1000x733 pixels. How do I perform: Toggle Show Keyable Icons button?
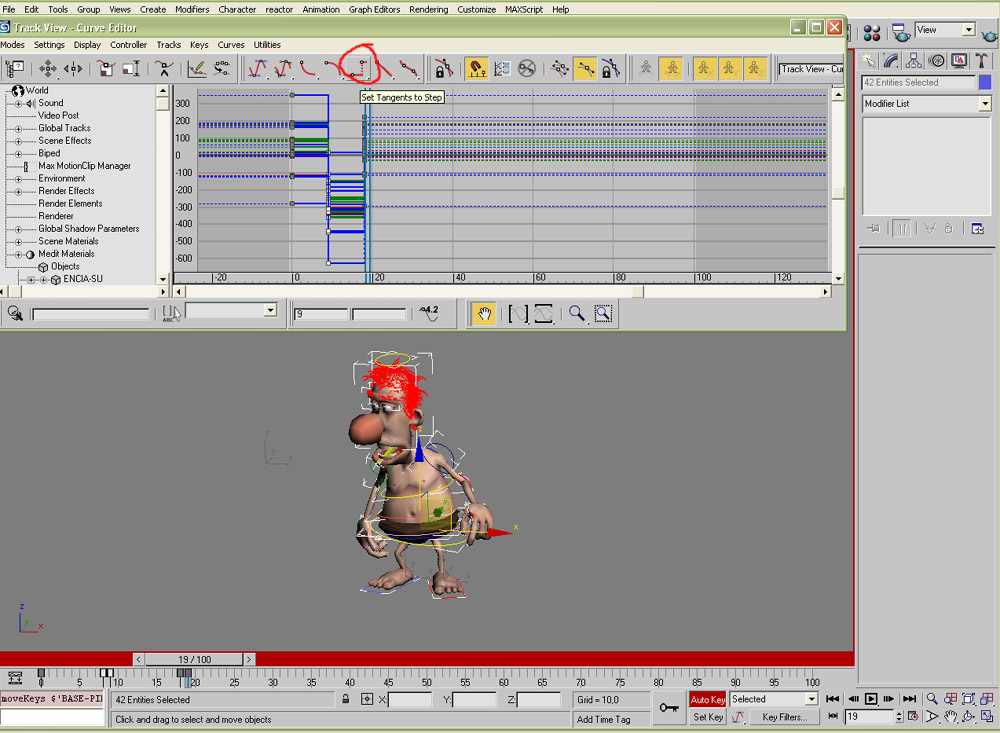point(527,68)
